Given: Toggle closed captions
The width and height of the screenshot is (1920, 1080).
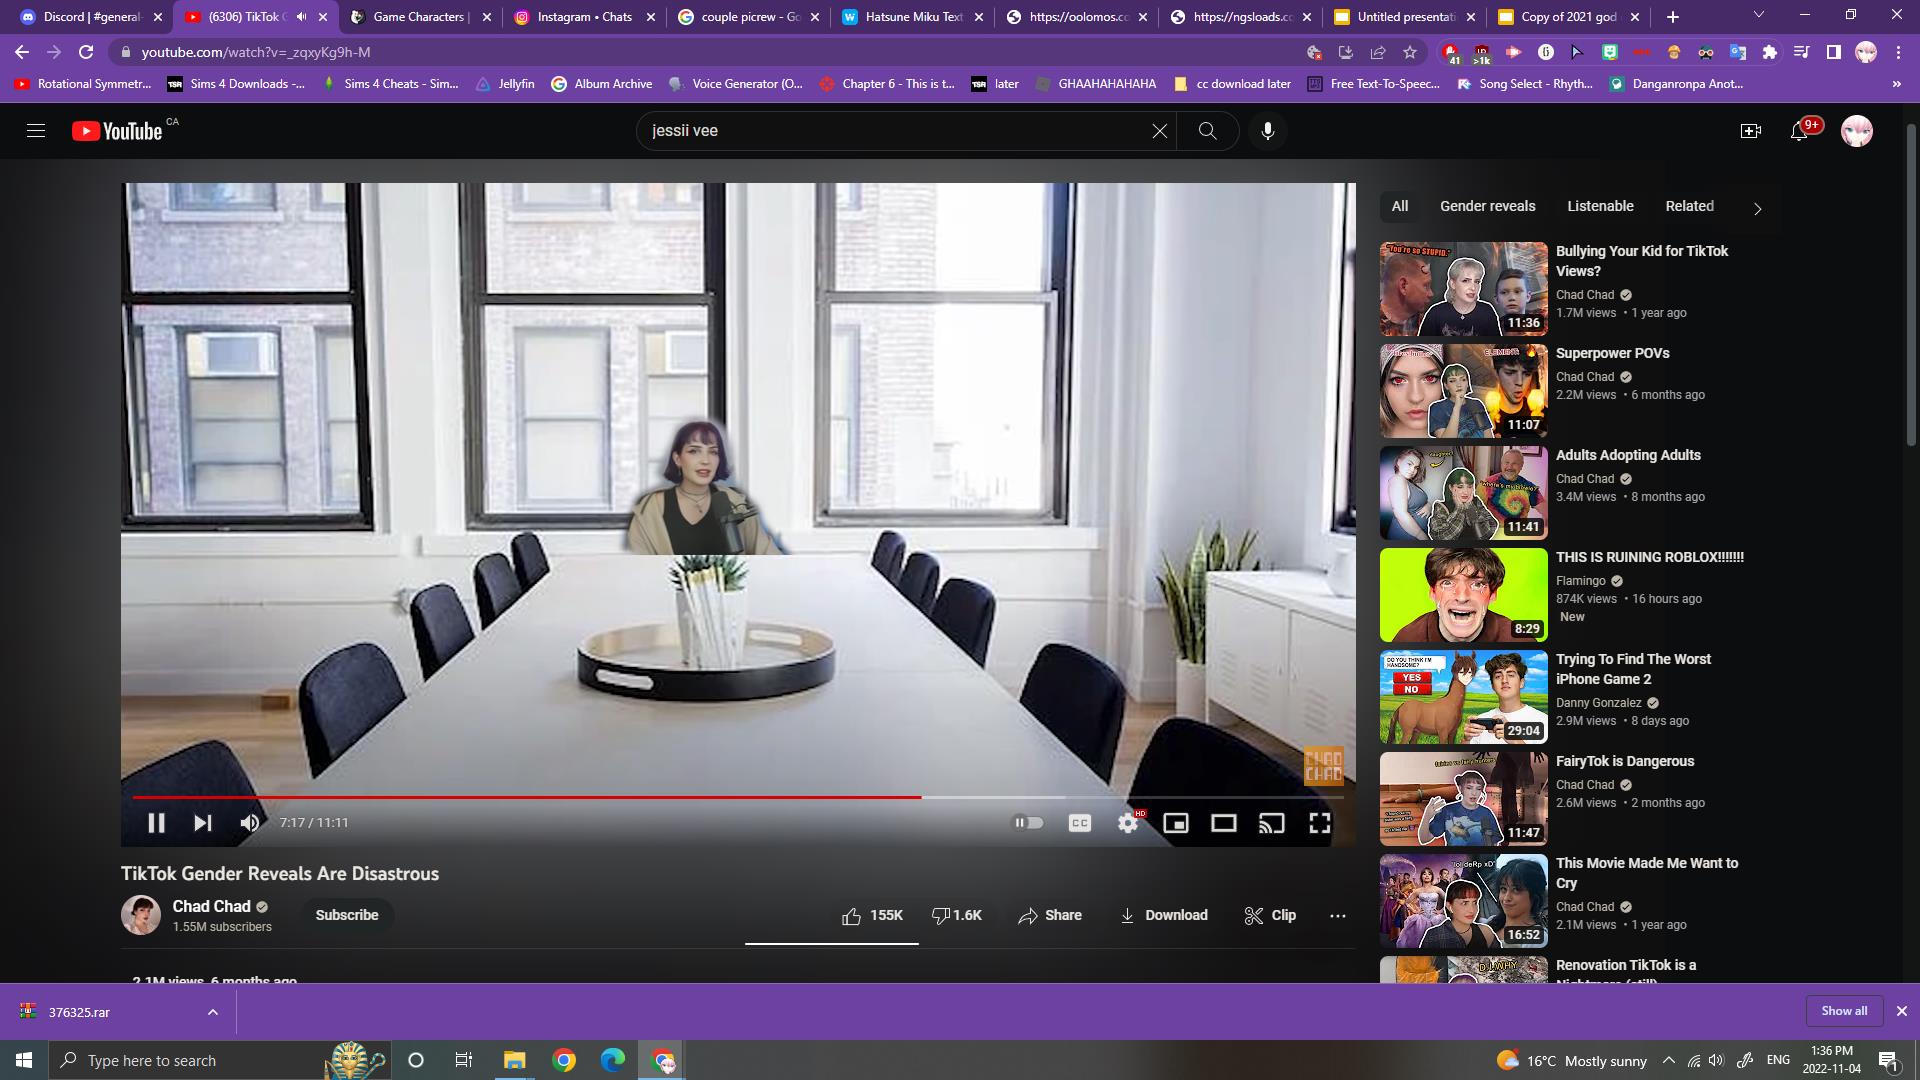Looking at the screenshot, I should 1080,823.
